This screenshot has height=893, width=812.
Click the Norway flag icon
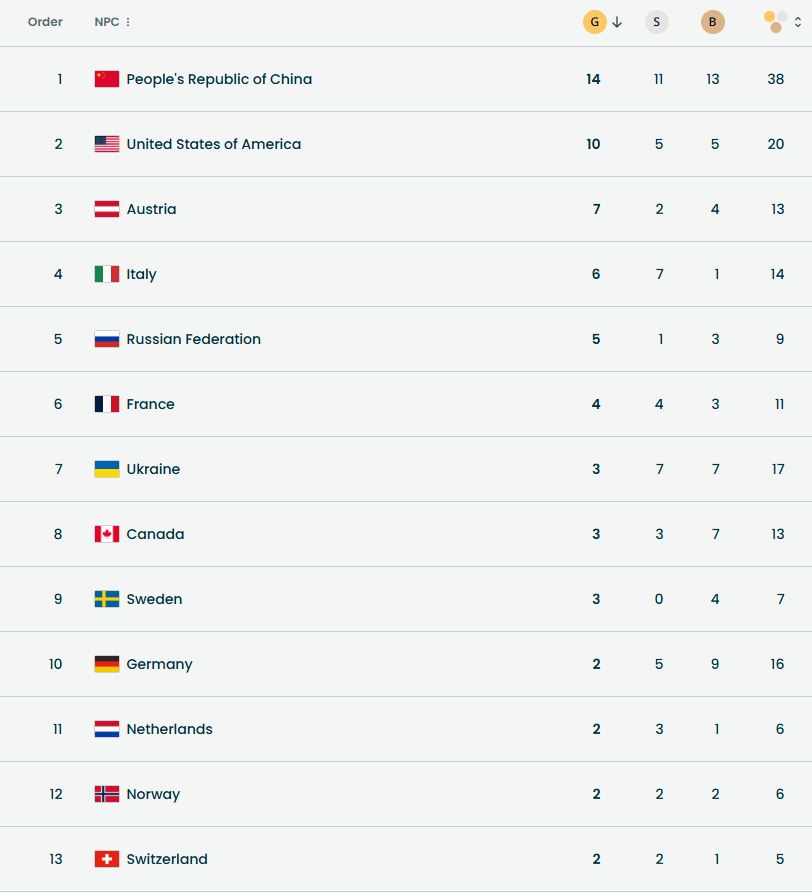click(107, 794)
